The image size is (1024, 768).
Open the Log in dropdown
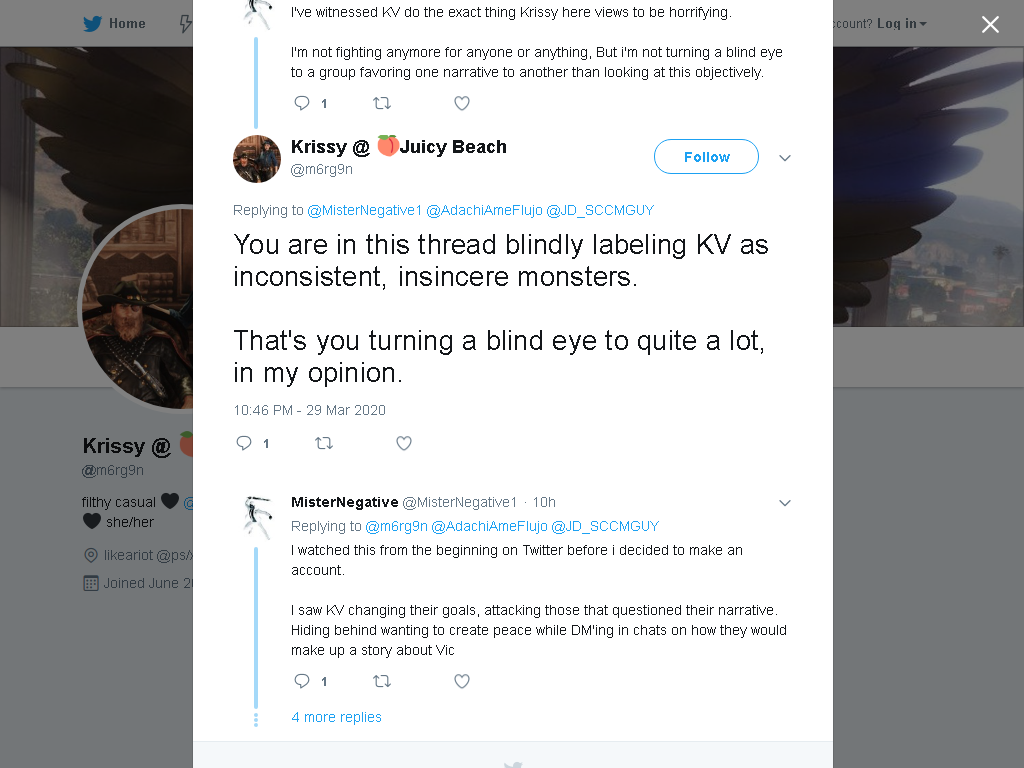coord(902,24)
